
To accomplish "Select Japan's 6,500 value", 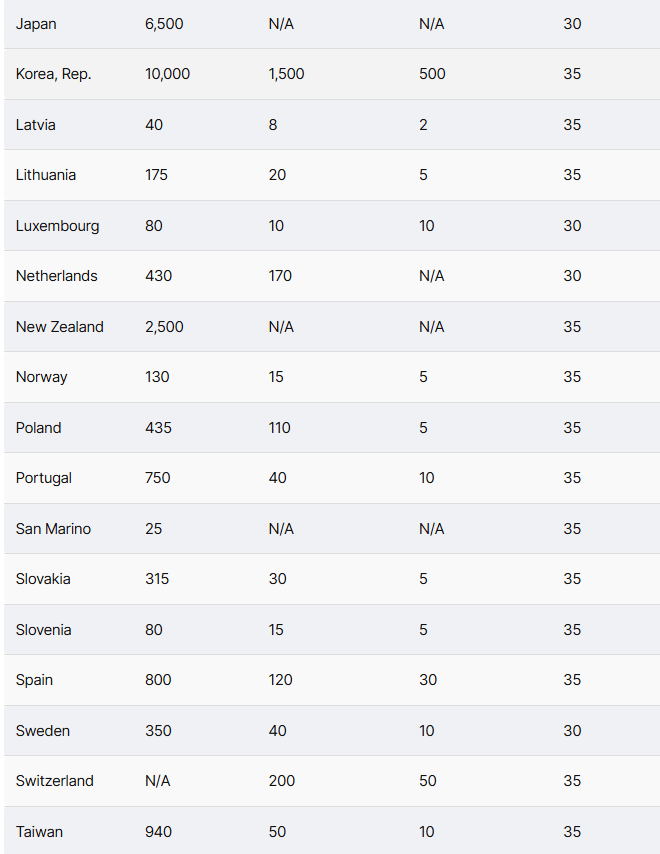I will point(164,24).
